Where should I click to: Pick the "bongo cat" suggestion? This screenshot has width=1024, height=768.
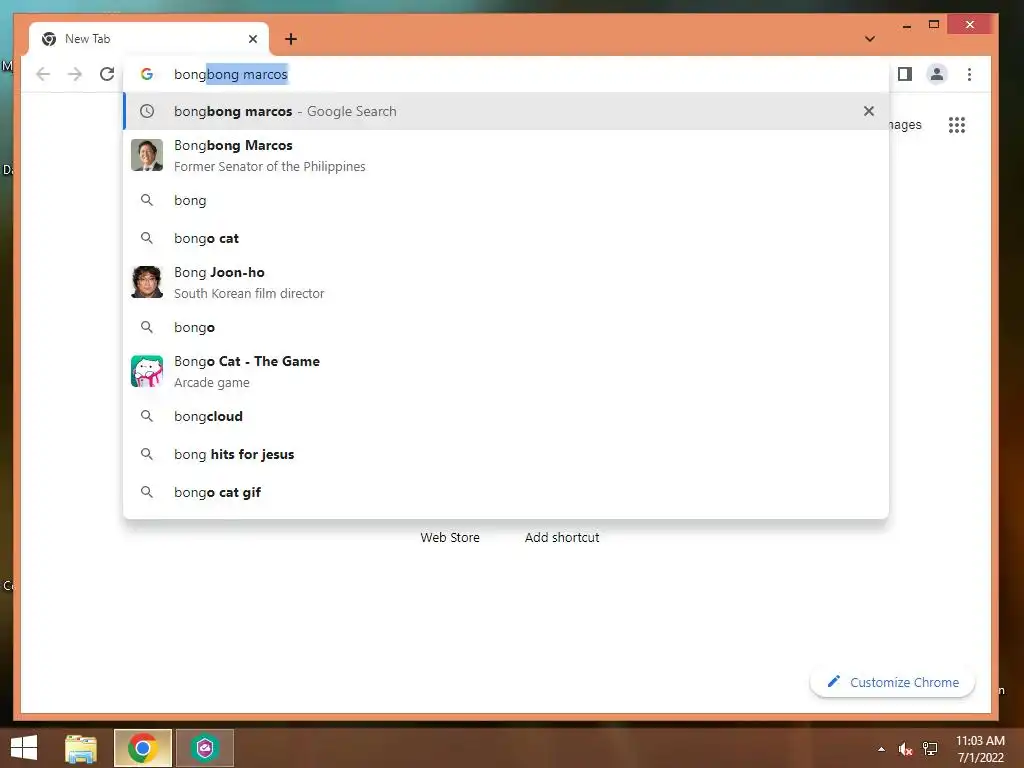[x=506, y=238]
